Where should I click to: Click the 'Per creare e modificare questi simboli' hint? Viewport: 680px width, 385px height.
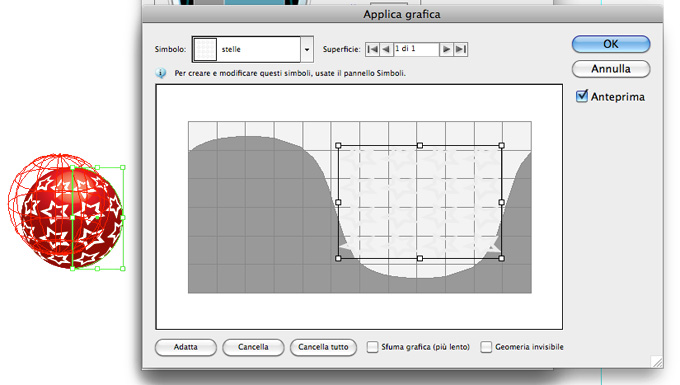point(290,73)
